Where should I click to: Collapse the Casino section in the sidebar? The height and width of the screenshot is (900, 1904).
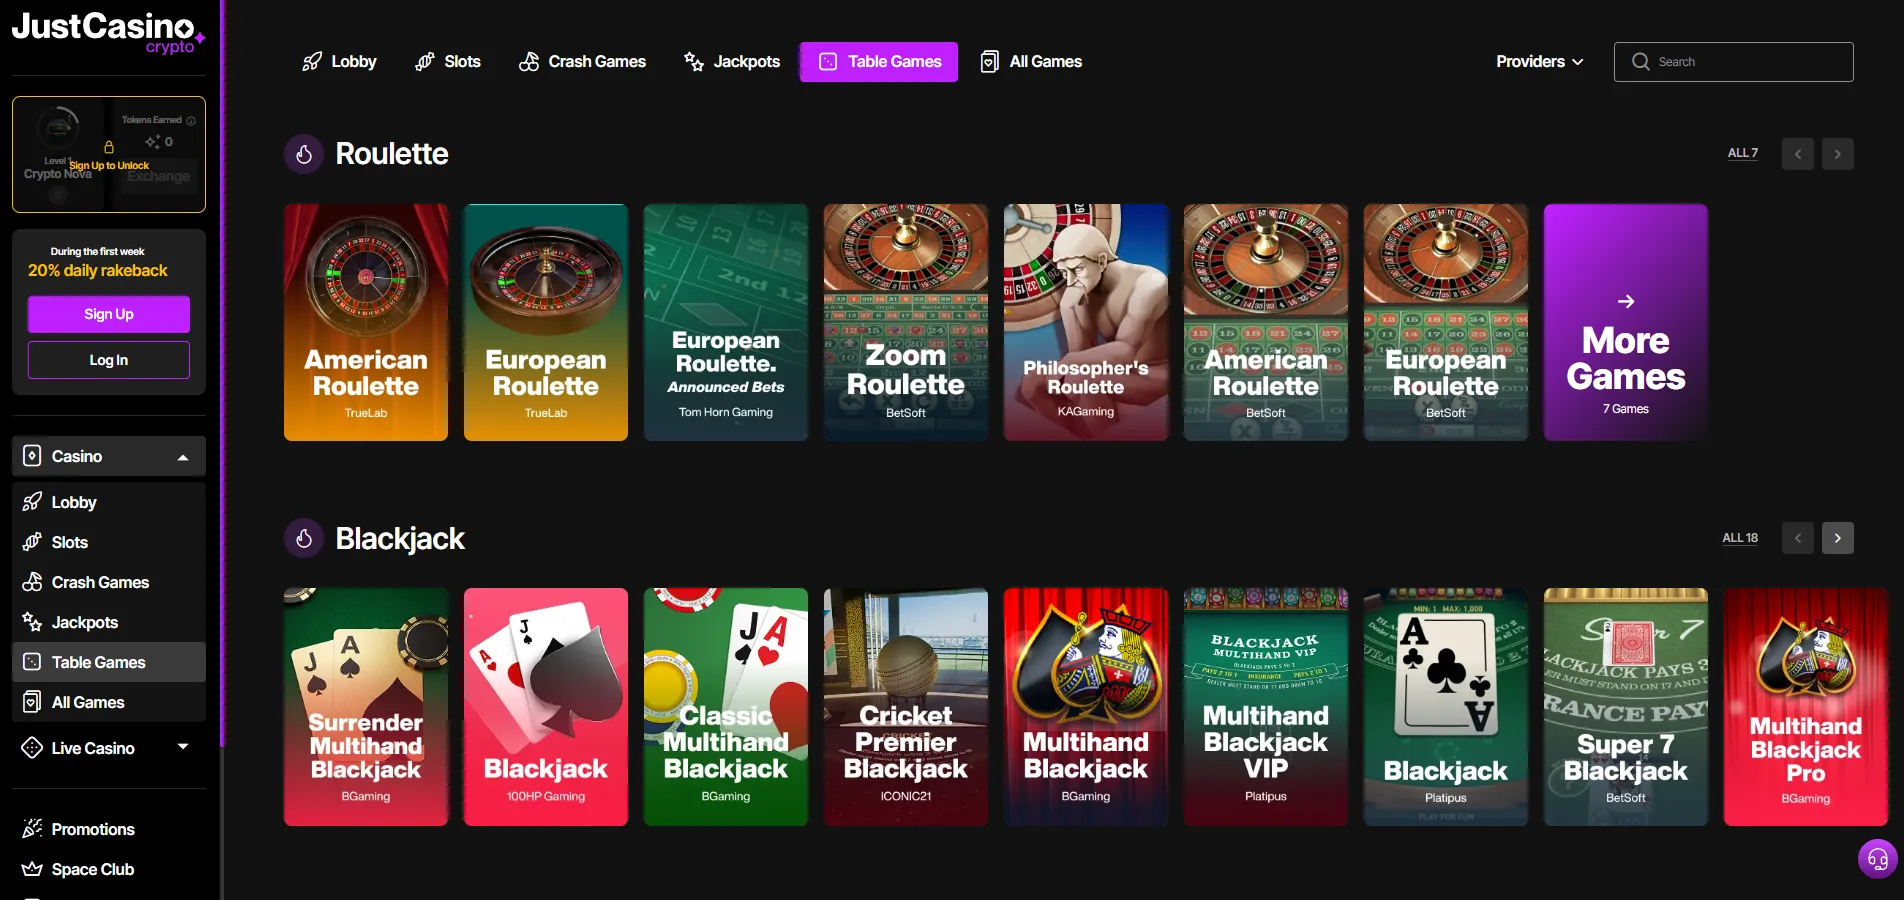(x=183, y=456)
